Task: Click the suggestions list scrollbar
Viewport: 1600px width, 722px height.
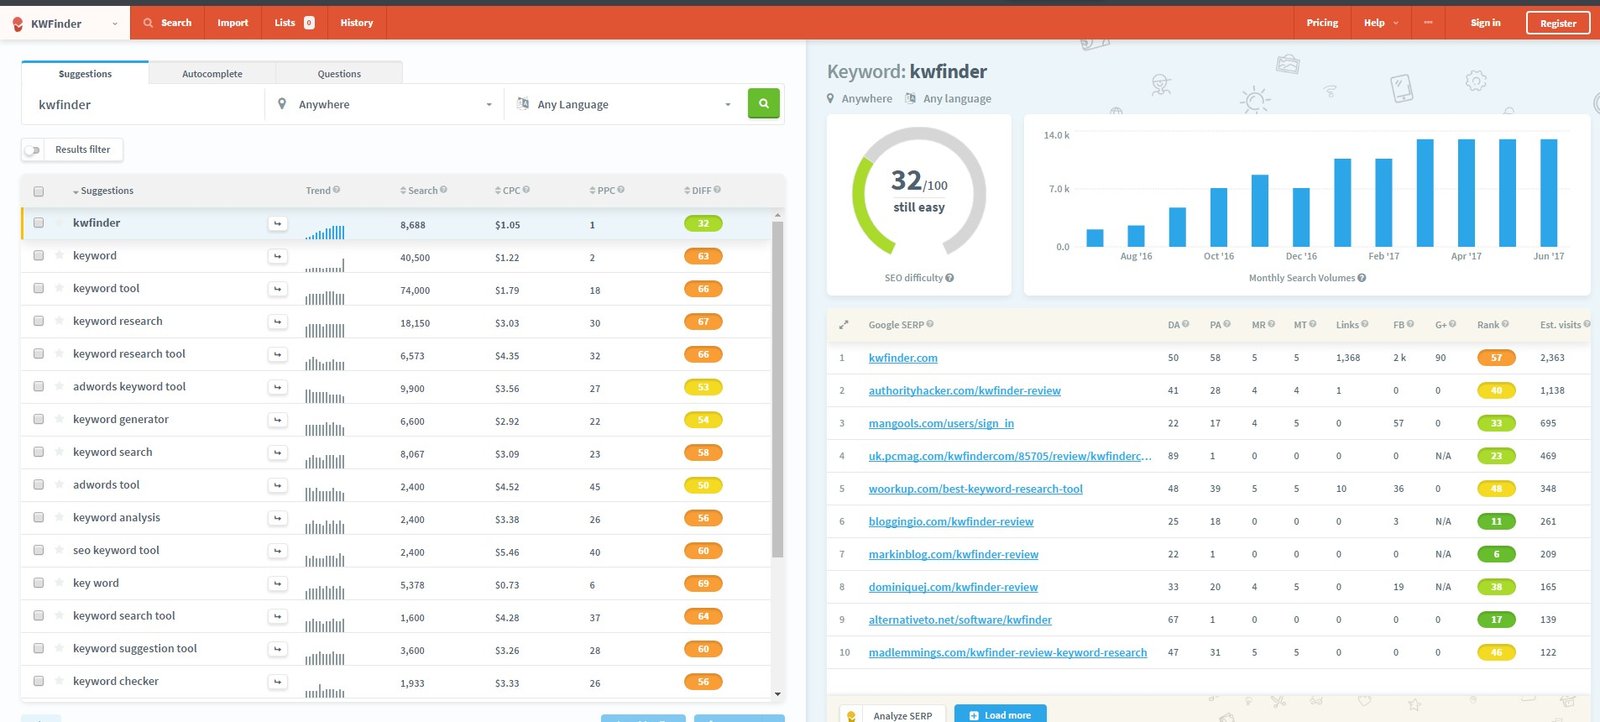Action: 777,390
